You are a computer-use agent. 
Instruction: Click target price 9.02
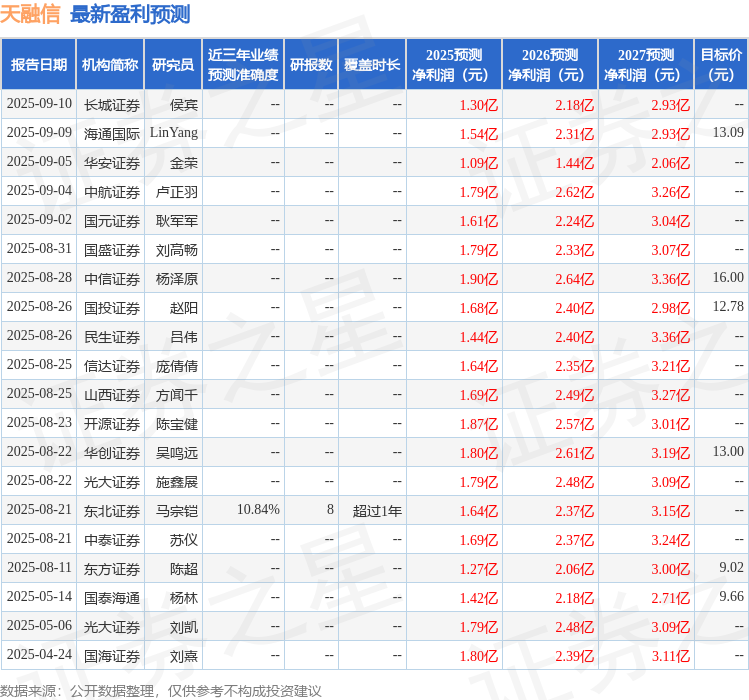pos(731,568)
